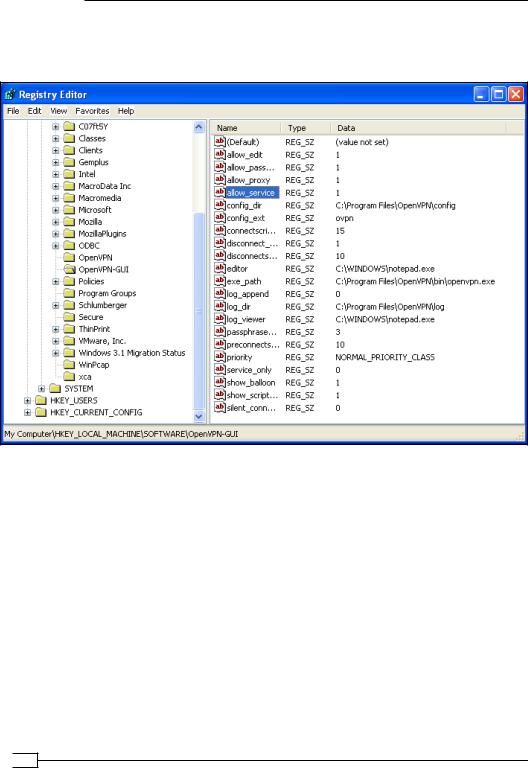Click the service_only string value icon

[x=219, y=370]
